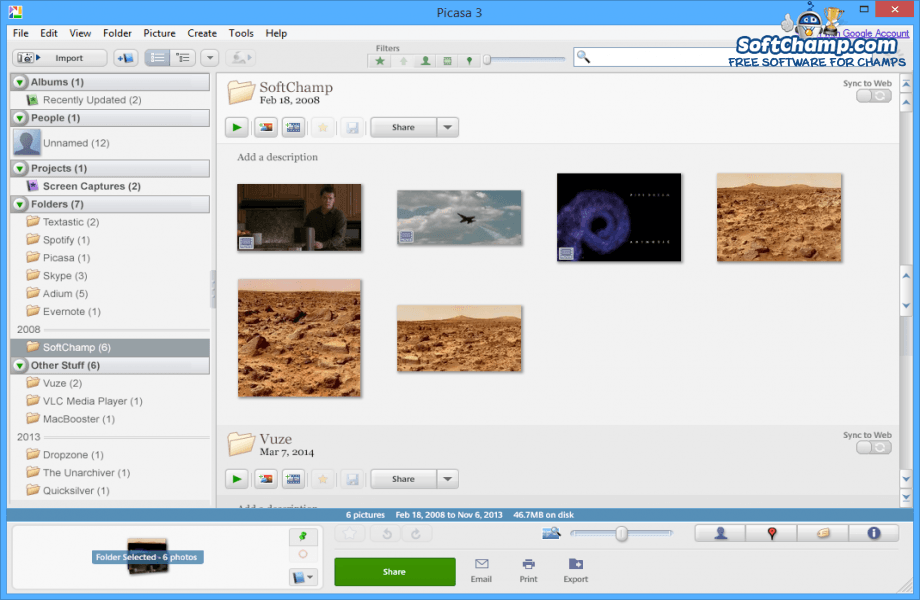920x600 pixels.
Task: Filter photos showing faces
Action: (425, 60)
